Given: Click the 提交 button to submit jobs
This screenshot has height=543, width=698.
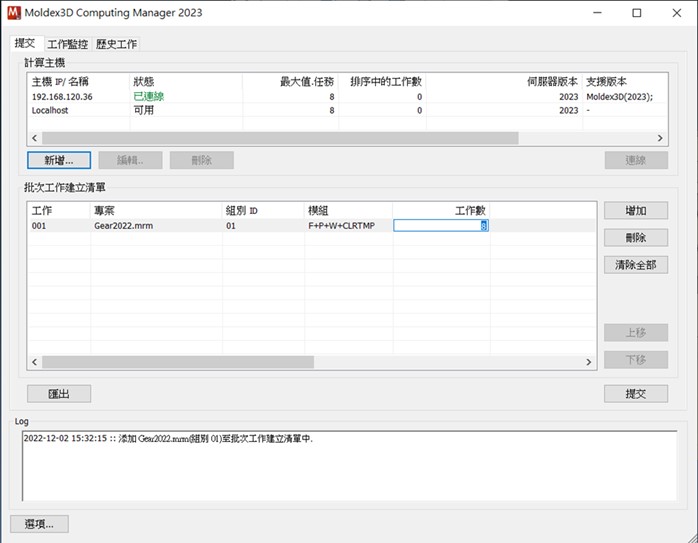Looking at the screenshot, I should (x=636, y=393).
